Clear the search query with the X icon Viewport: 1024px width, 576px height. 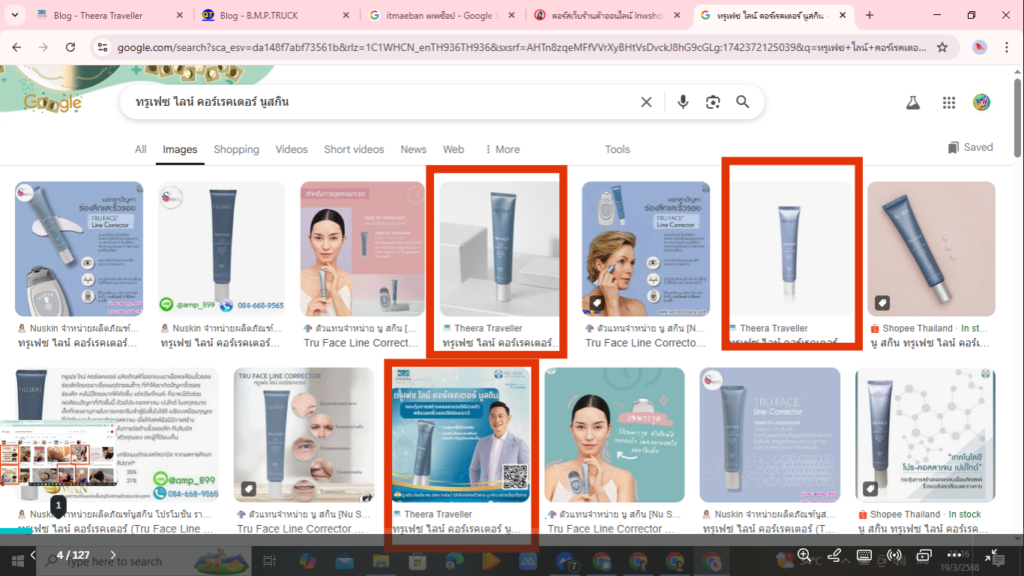pyautogui.click(x=646, y=101)
